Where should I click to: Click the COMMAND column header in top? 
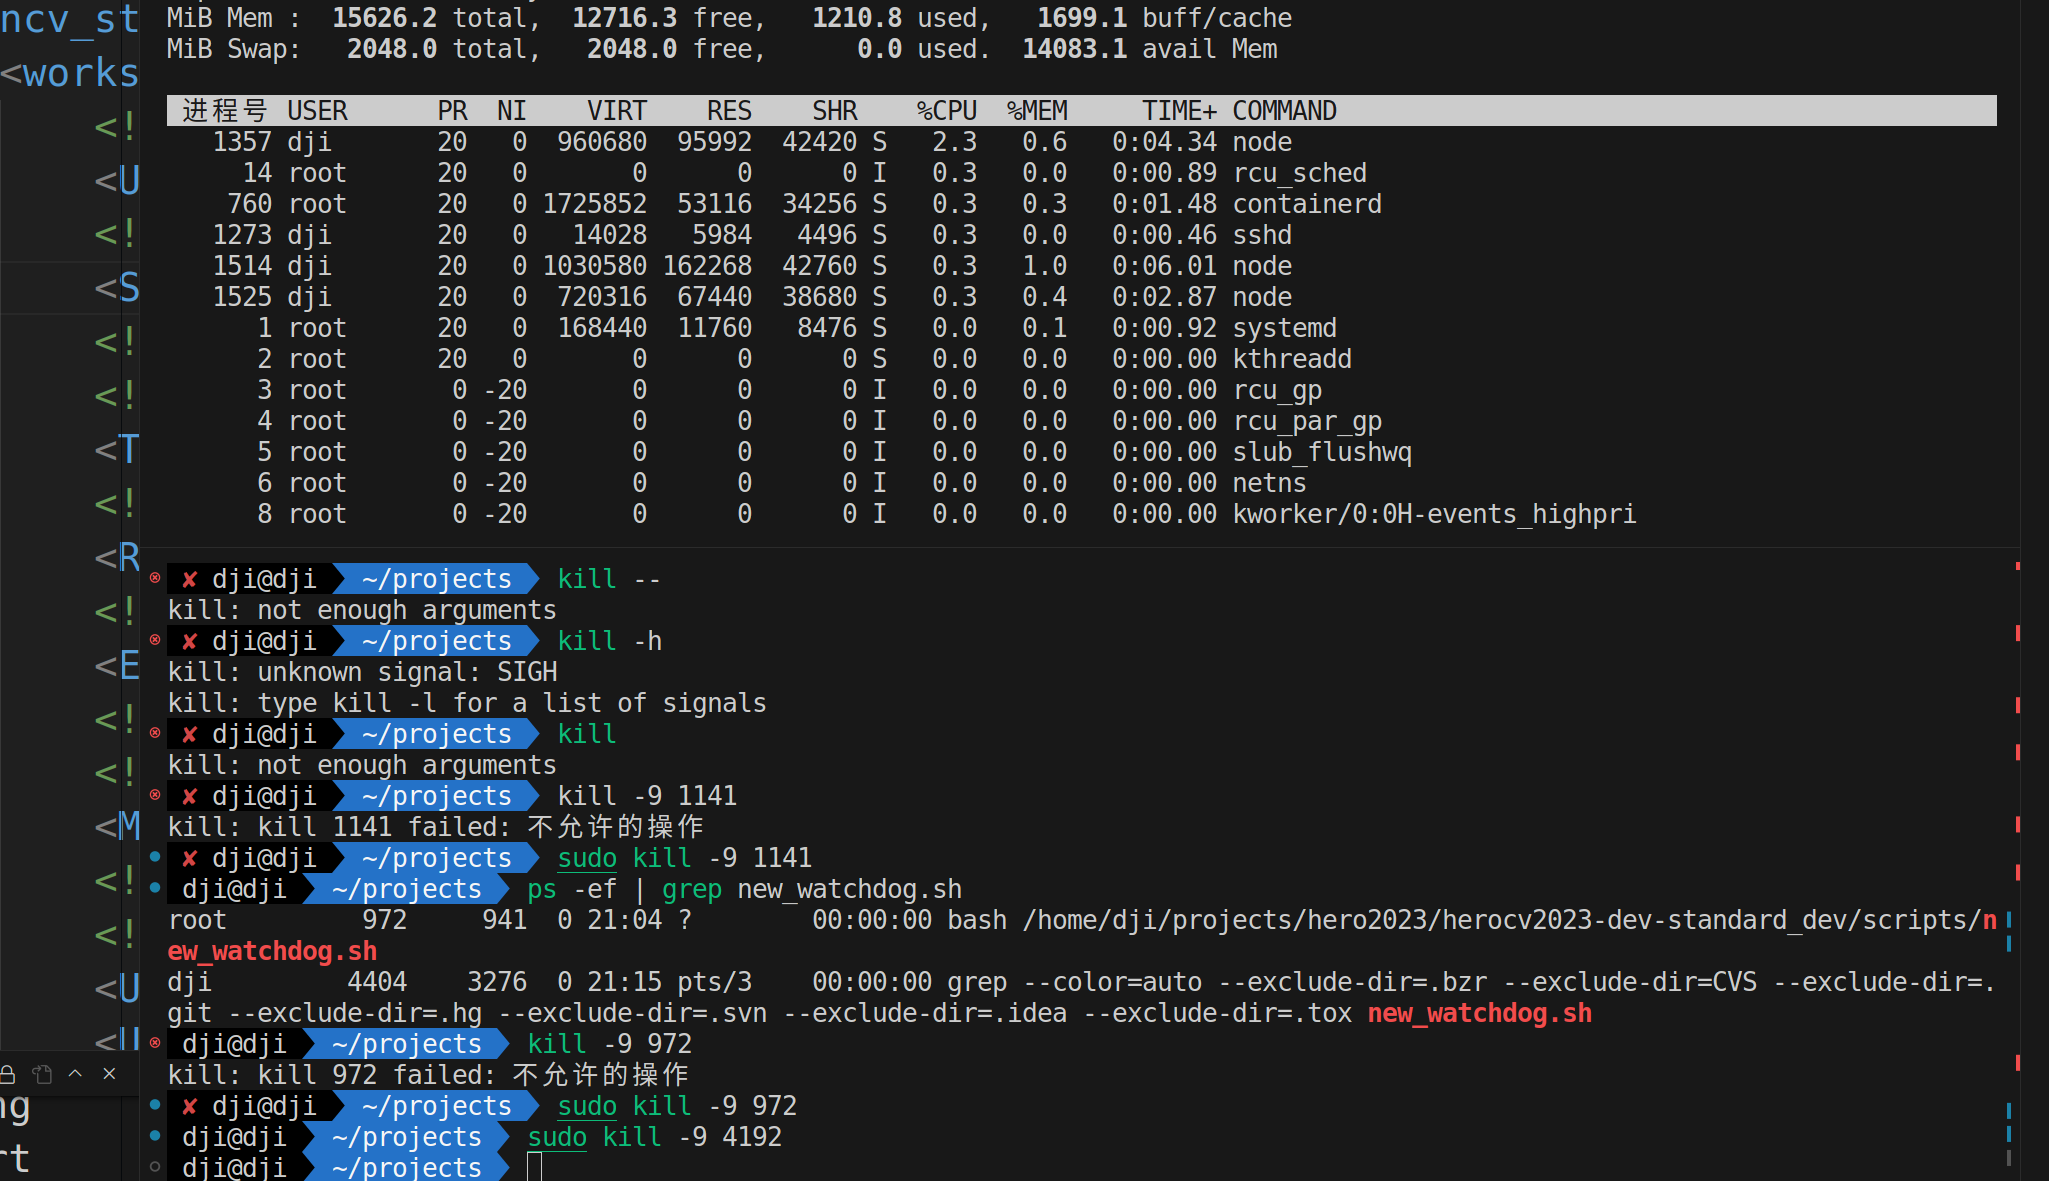[x=1284, y=111]
